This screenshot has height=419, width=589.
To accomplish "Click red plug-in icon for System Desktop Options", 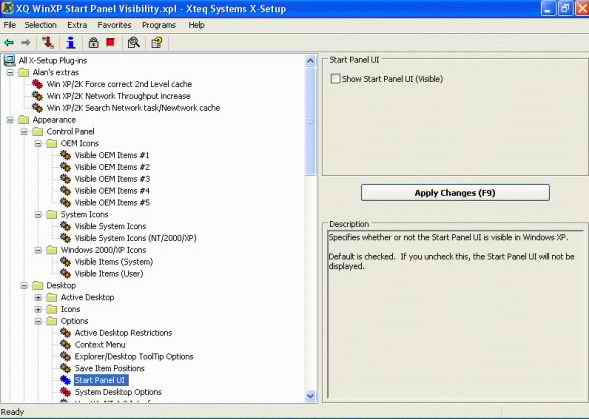I will (65, 392).
